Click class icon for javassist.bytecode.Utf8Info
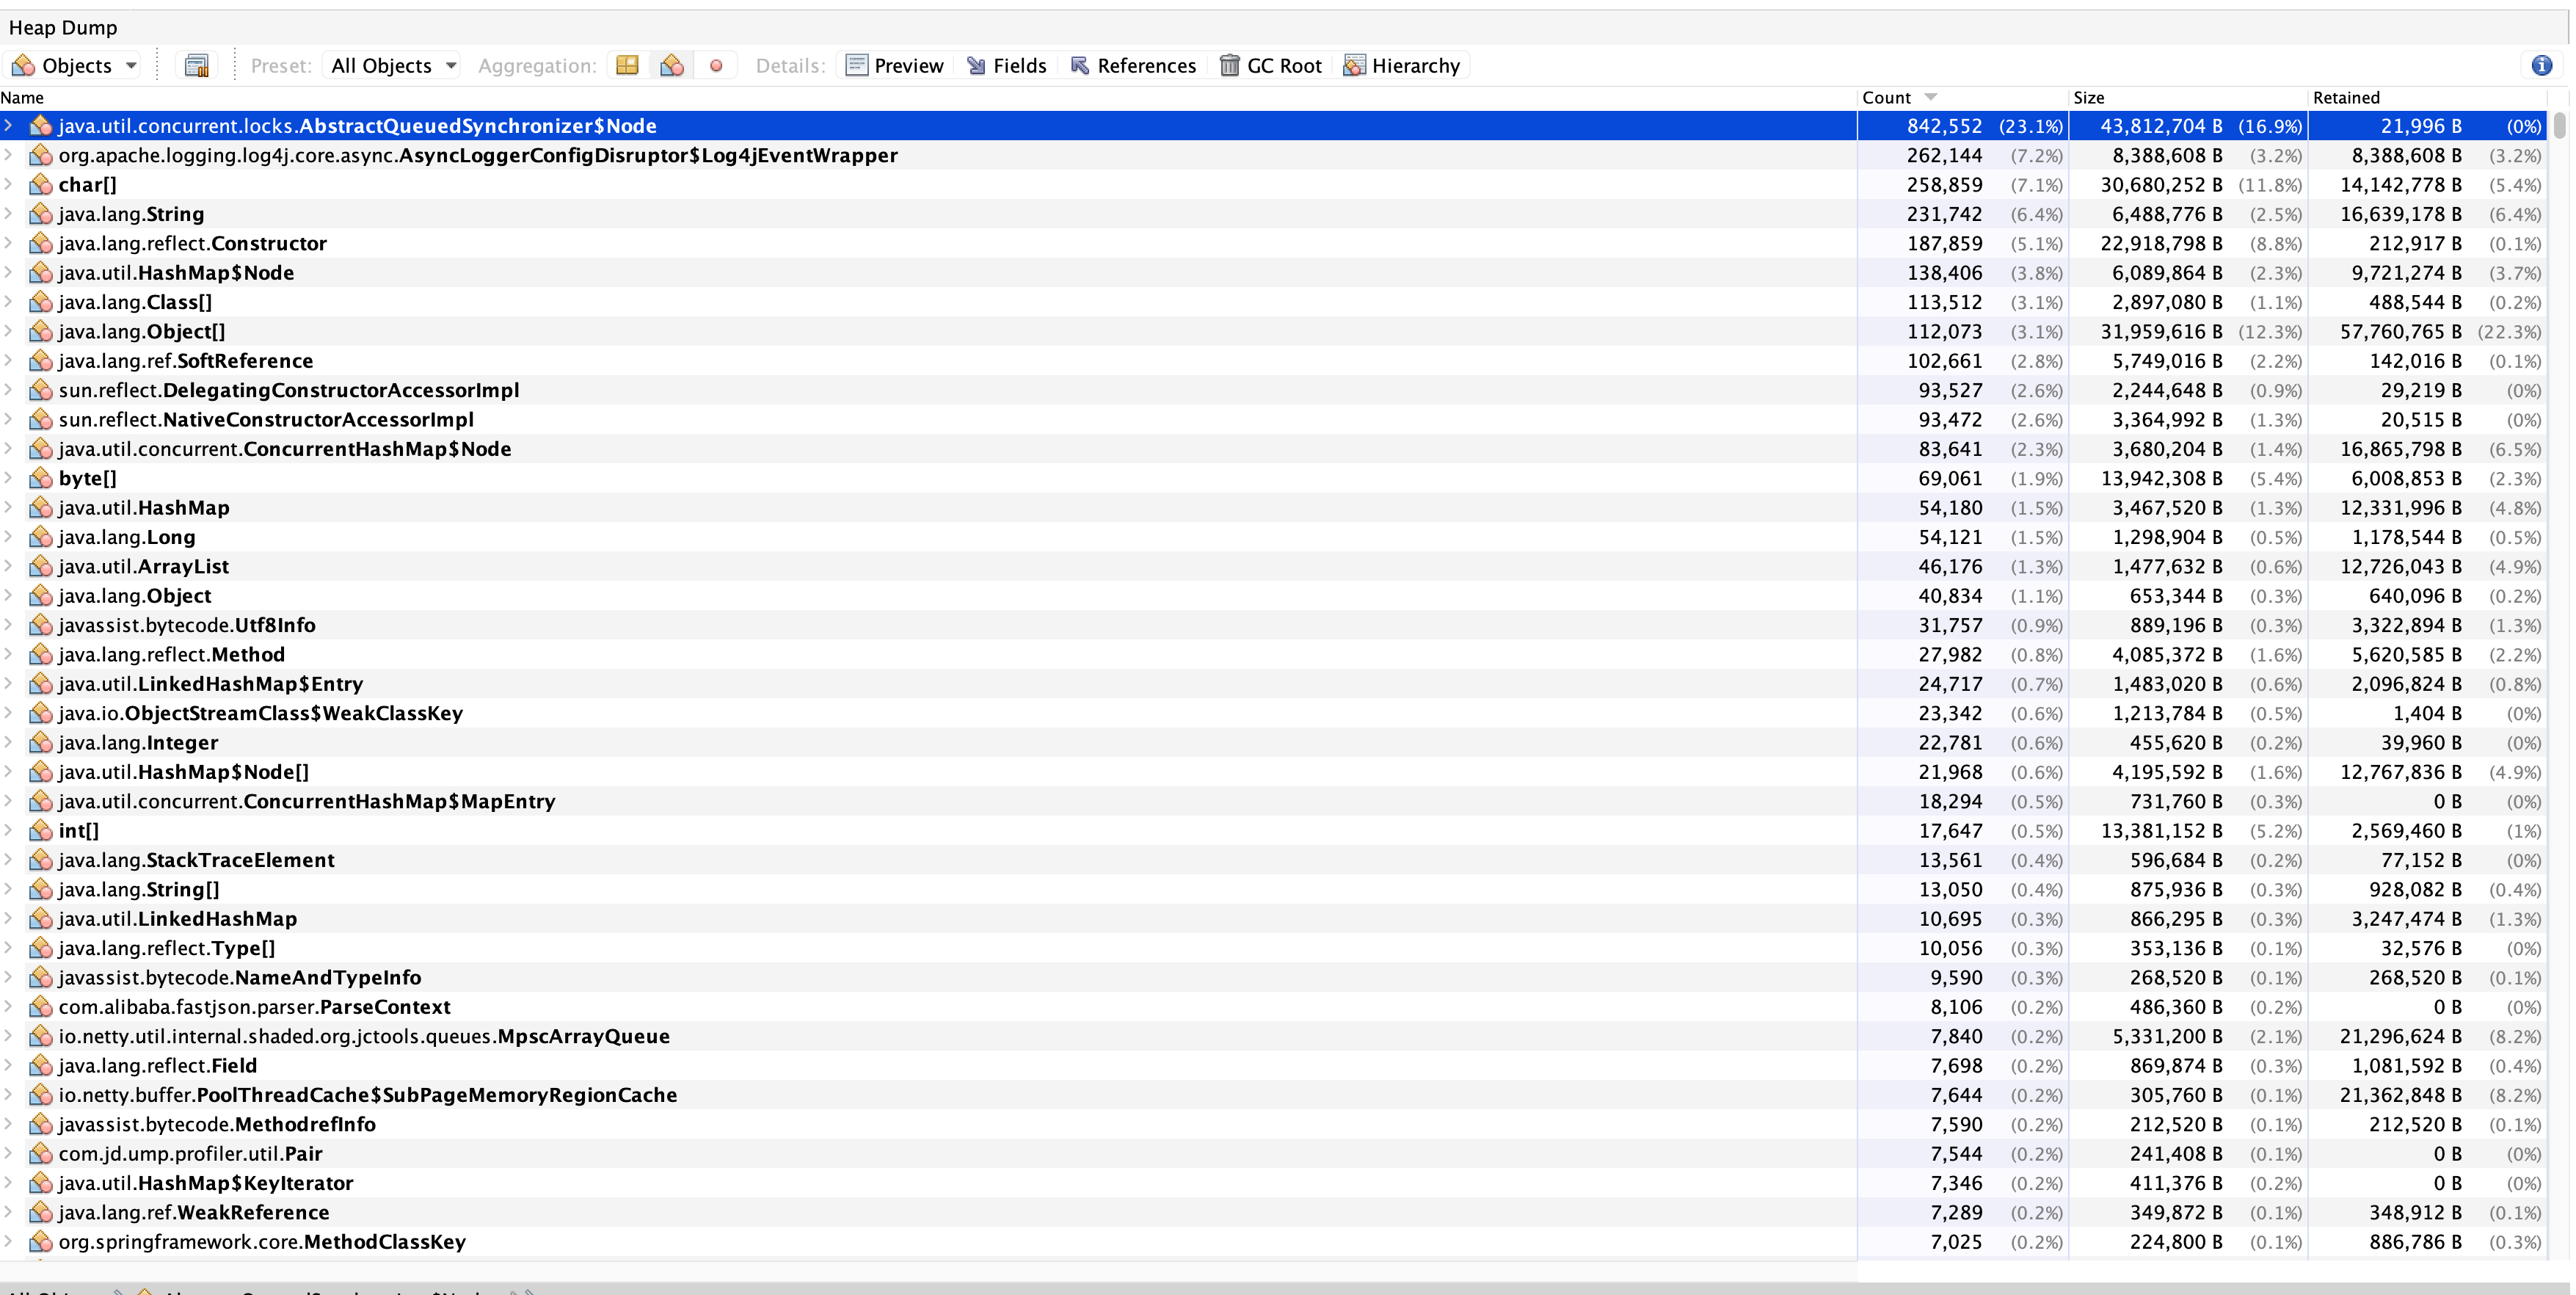 click(41, 625)
